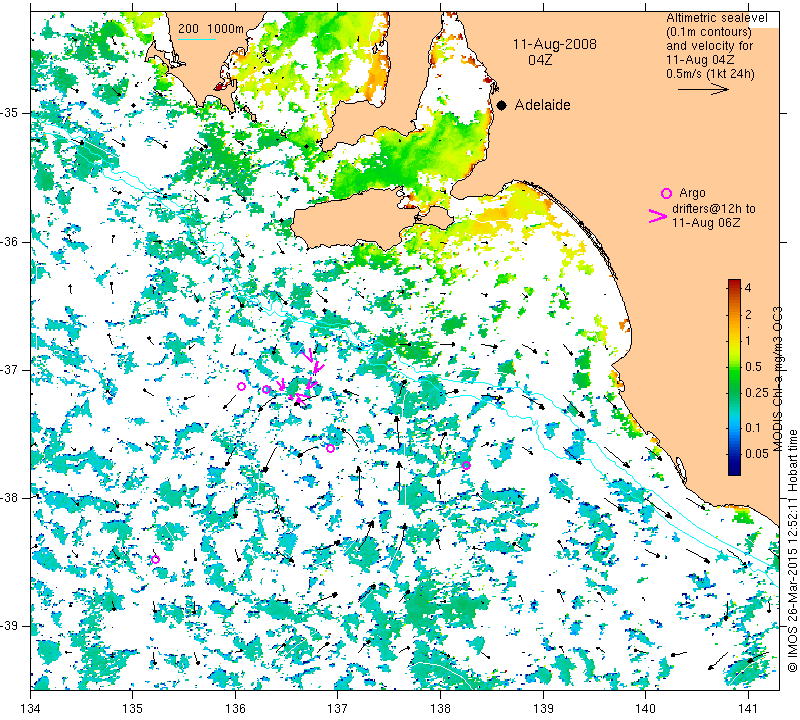The image size is (800, 720).
Task: Click latitude axis label '-38'
Action: coord(9,498)
